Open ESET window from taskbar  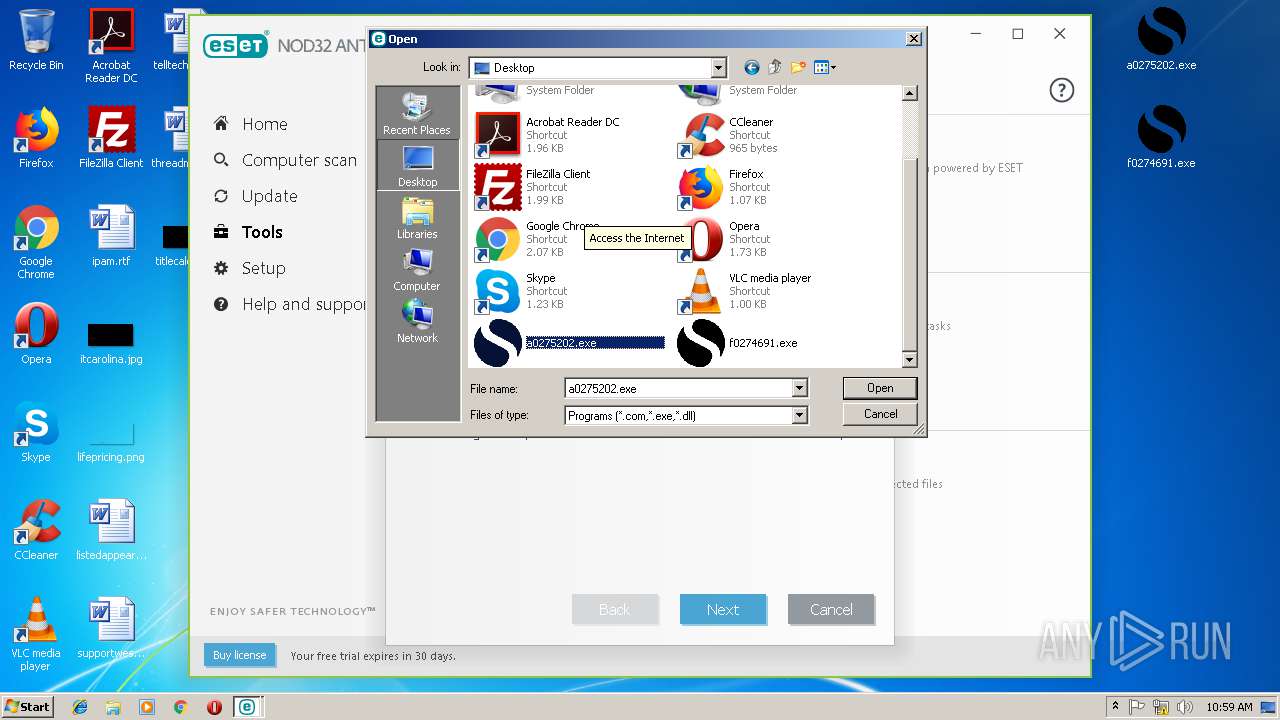pos(246,707)
